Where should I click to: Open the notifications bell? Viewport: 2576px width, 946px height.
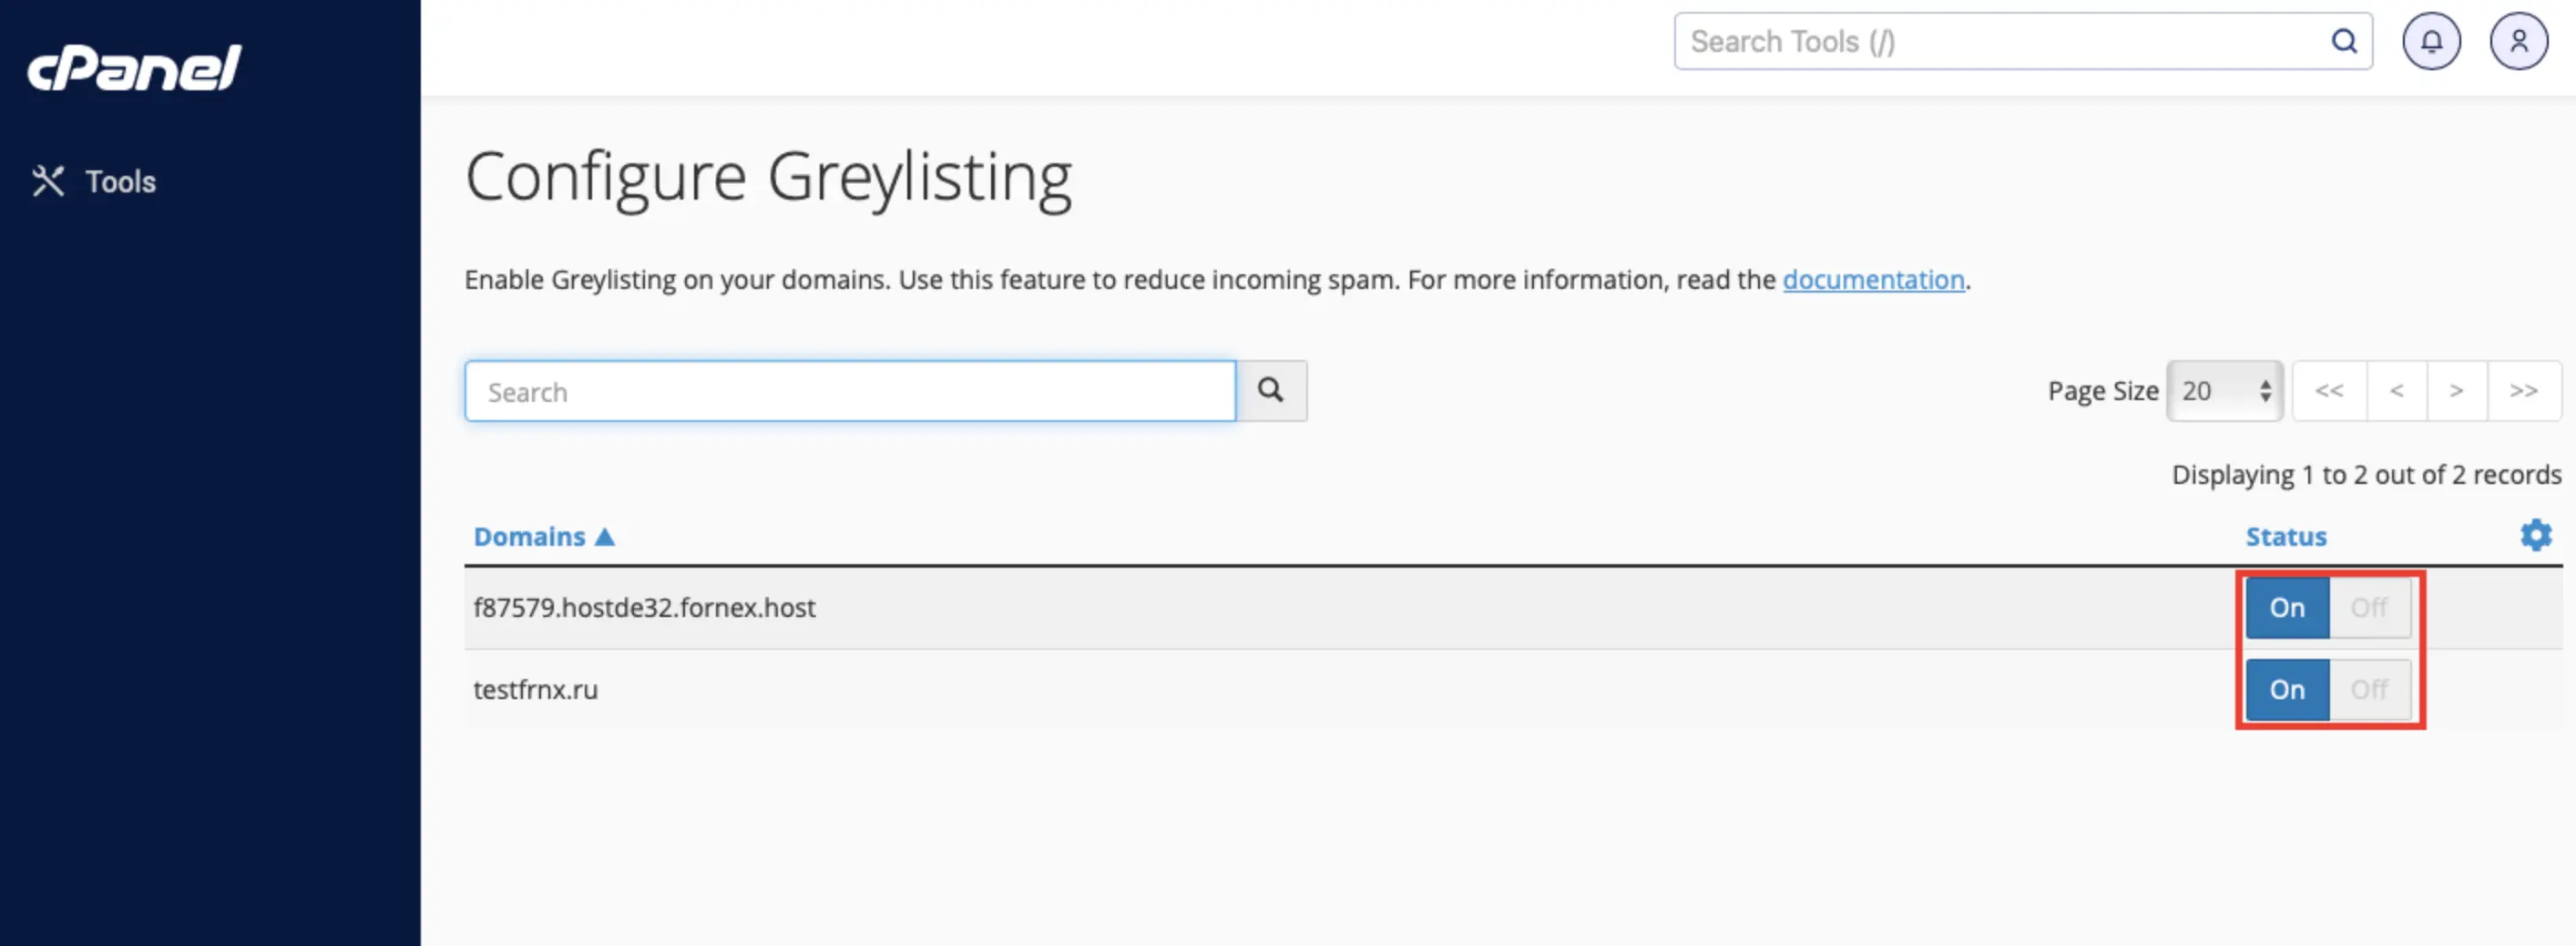pos(2431,41)
